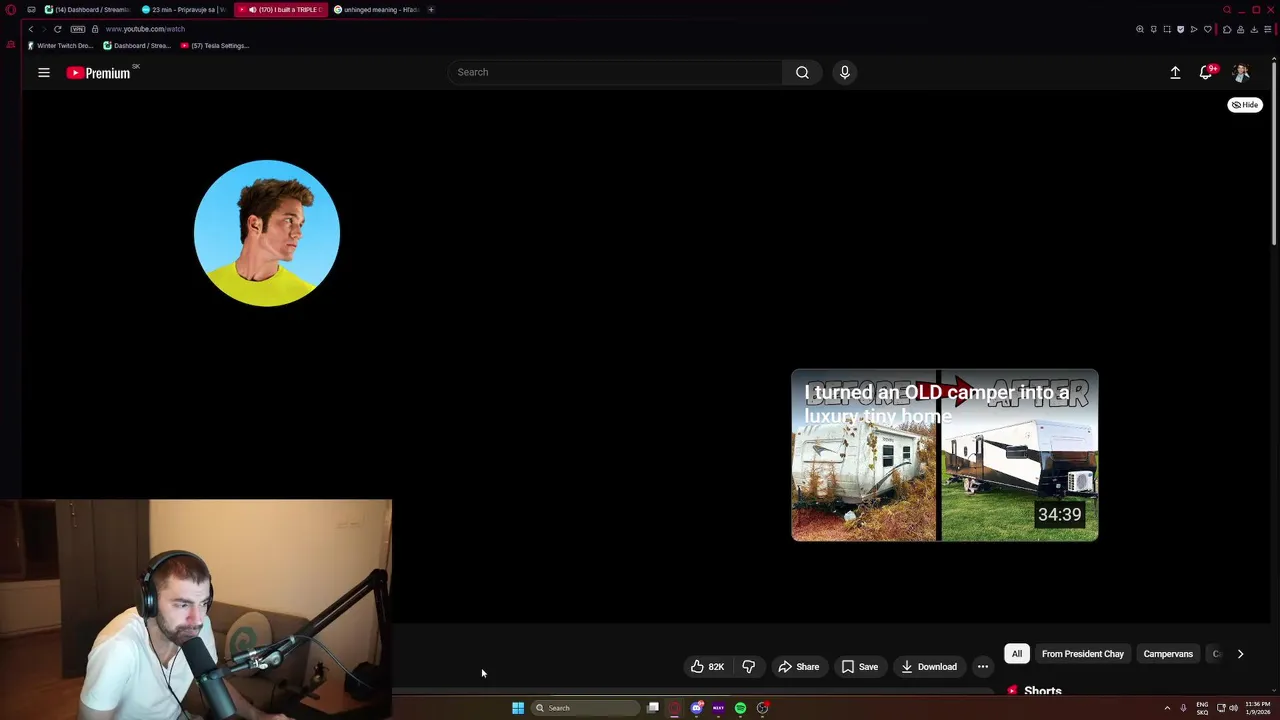Start voice search with microphone icon
This screenshot has width=1280, height=720.
coord(845,72)
